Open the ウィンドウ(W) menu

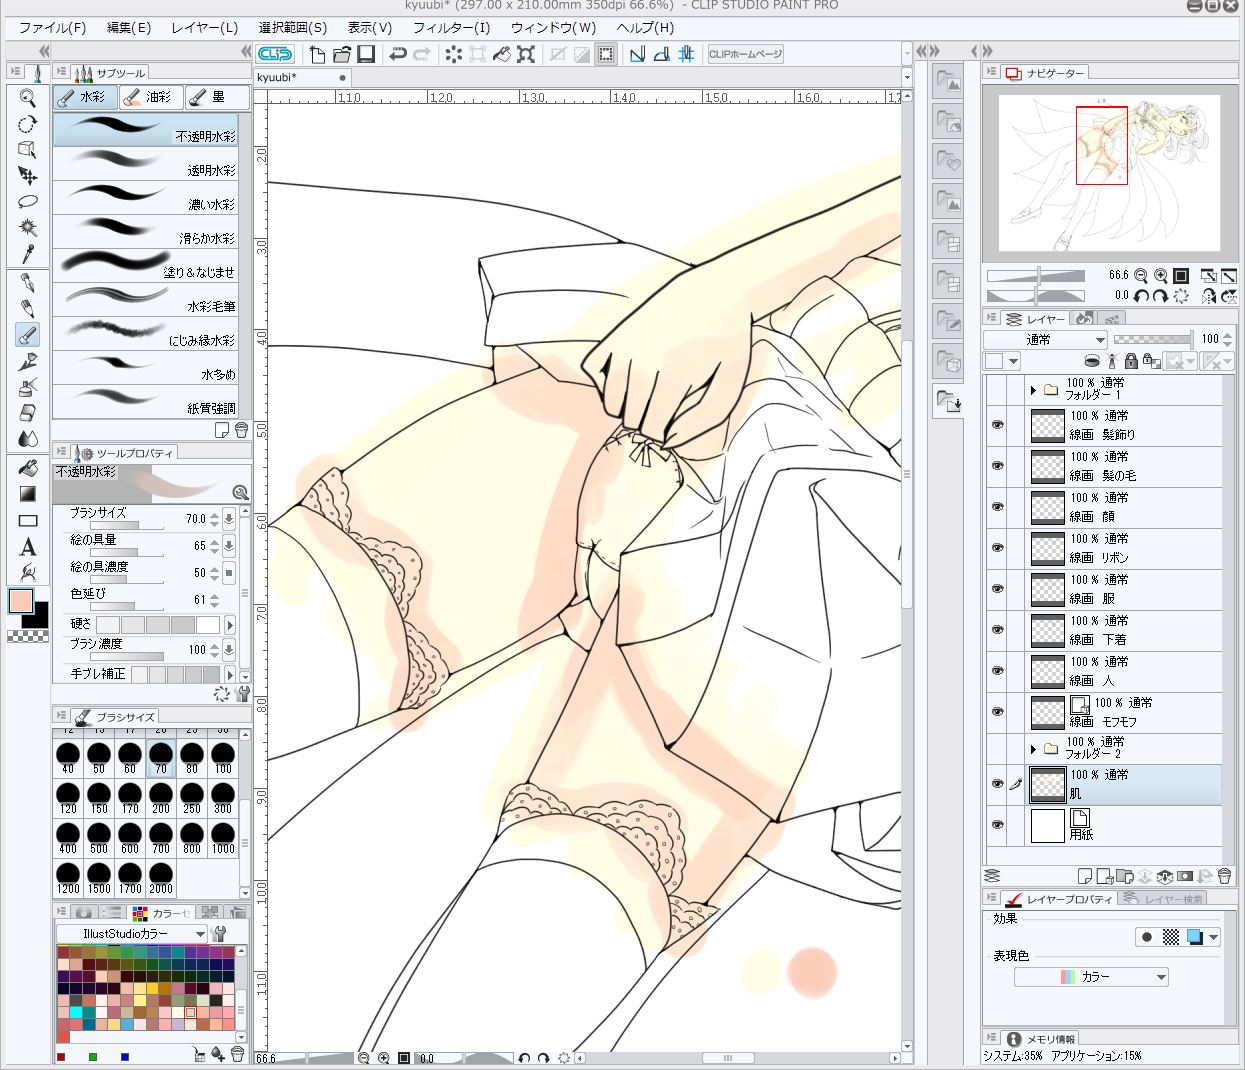[553, 27]
